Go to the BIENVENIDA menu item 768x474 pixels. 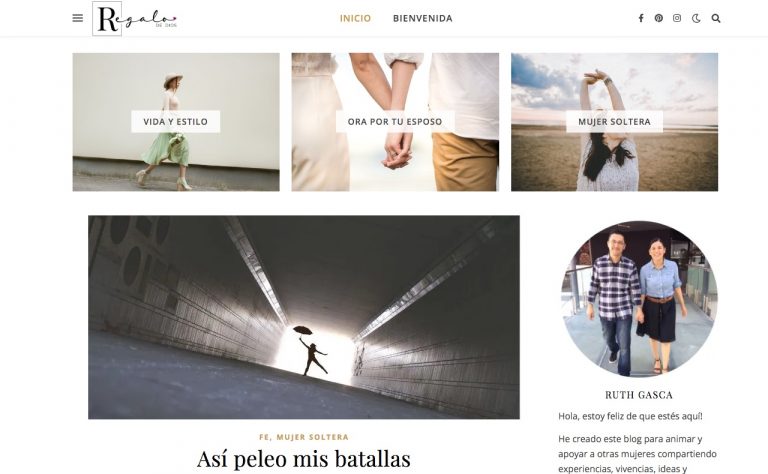pyautogui.click(x=423, y=18)
